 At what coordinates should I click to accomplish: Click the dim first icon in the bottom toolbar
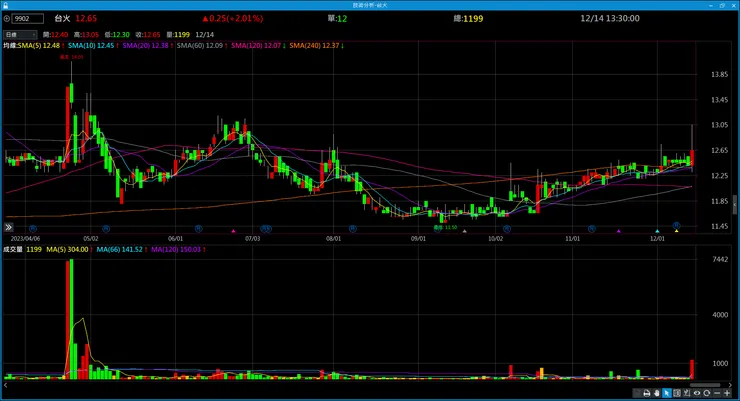(x=637, y=393)
